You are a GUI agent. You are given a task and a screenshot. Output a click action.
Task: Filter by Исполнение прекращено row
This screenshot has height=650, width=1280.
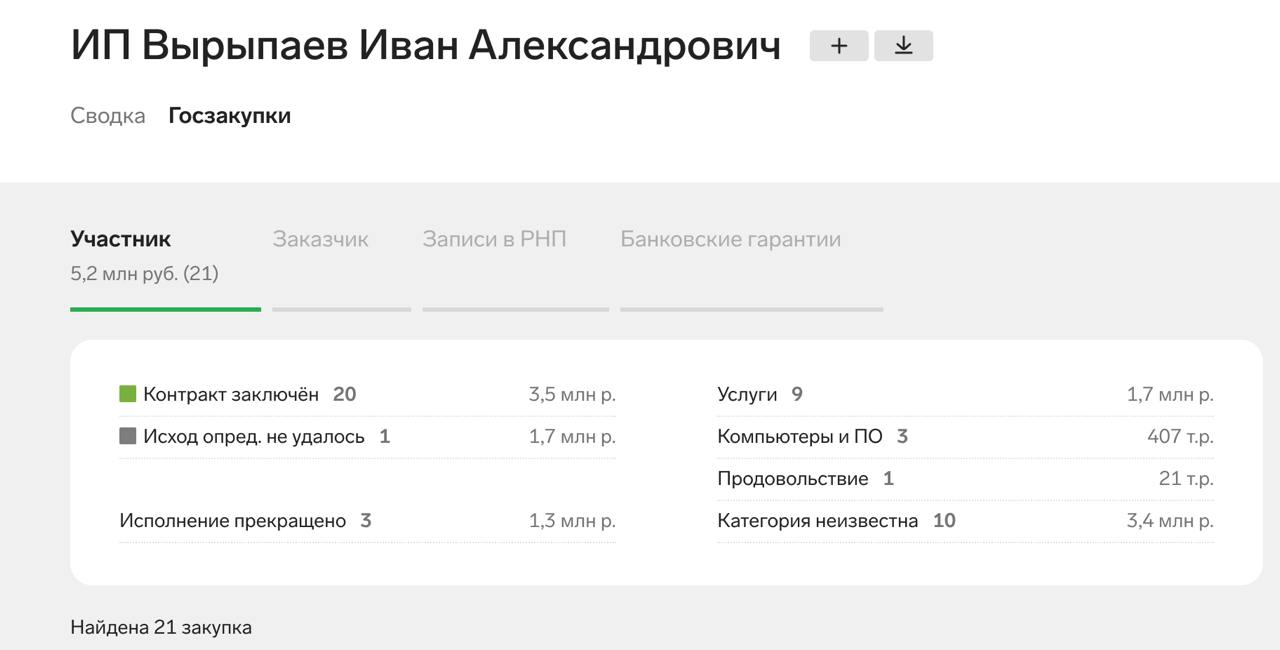pos(232,521)
